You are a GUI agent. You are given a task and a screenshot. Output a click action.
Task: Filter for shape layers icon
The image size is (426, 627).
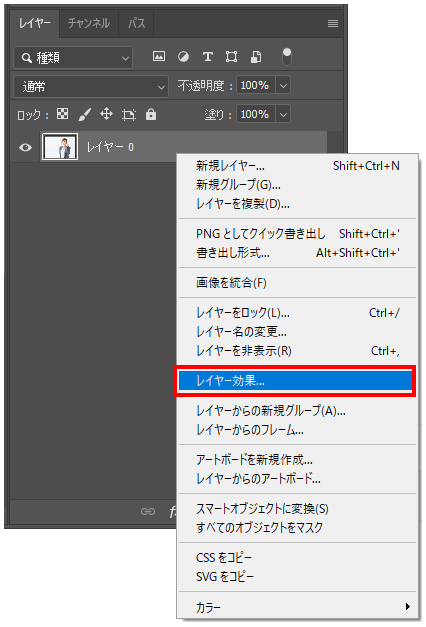point(231,57)
